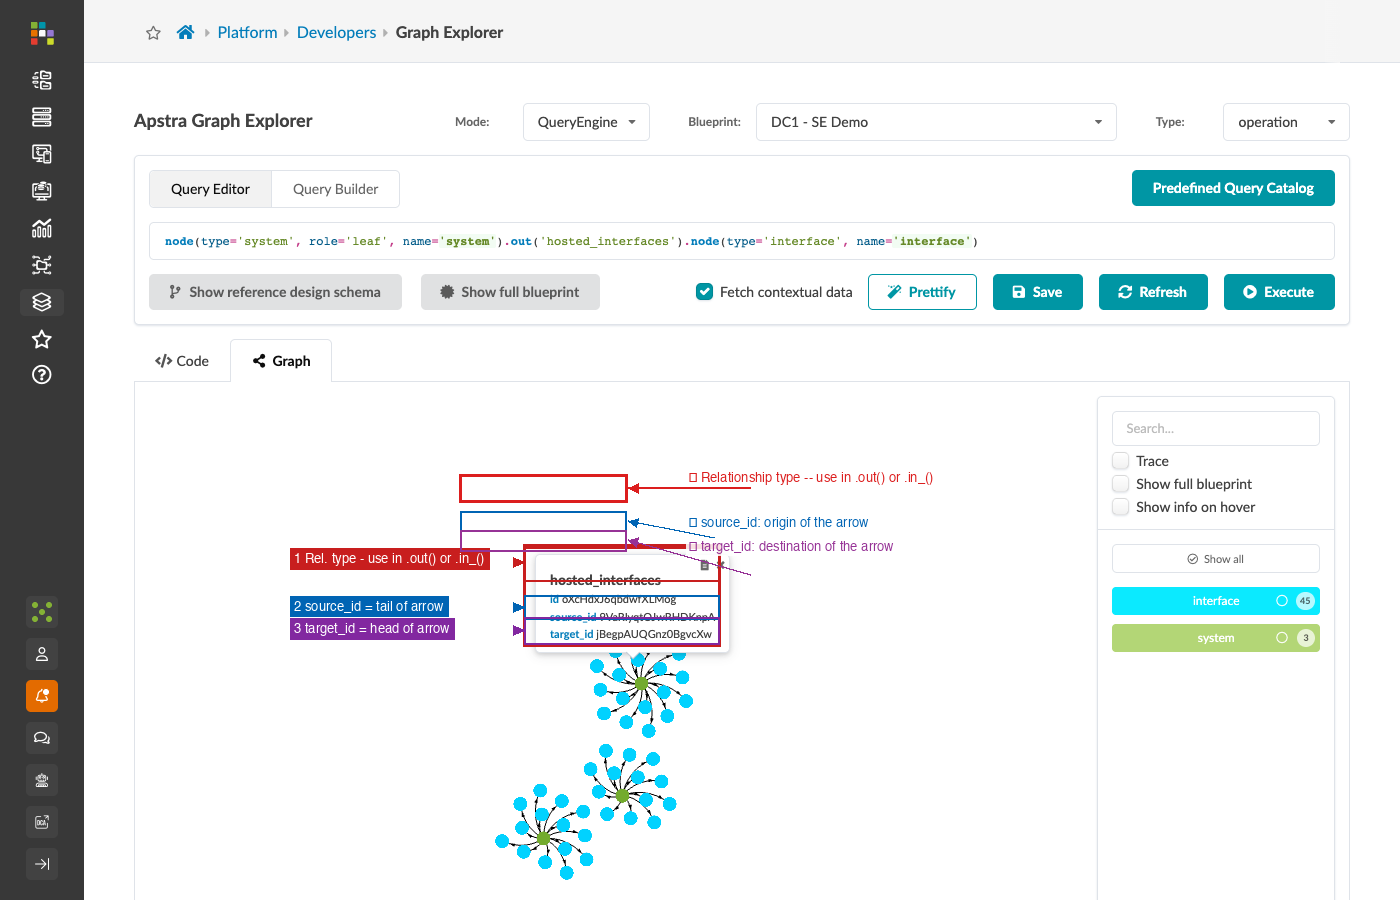Expand sidebar with arrow icon at bottom
Viewport: 1400px width, 900px height.
[42, 864]
